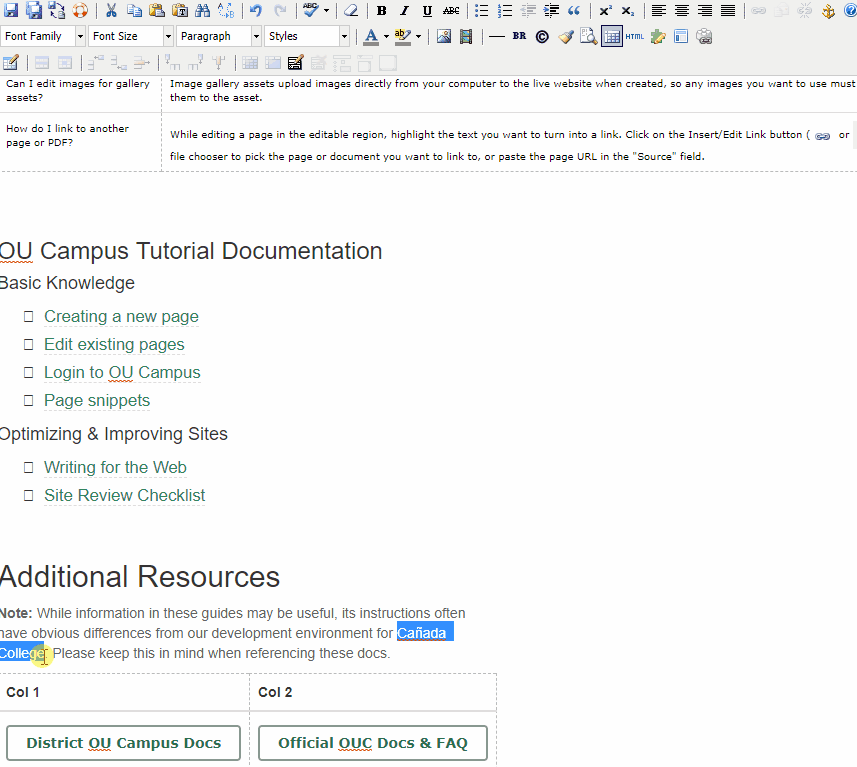The height and width of the screenshot is (767, 857).
Task: Expand spell check language arrow
Action: click(x=326, y=10)
